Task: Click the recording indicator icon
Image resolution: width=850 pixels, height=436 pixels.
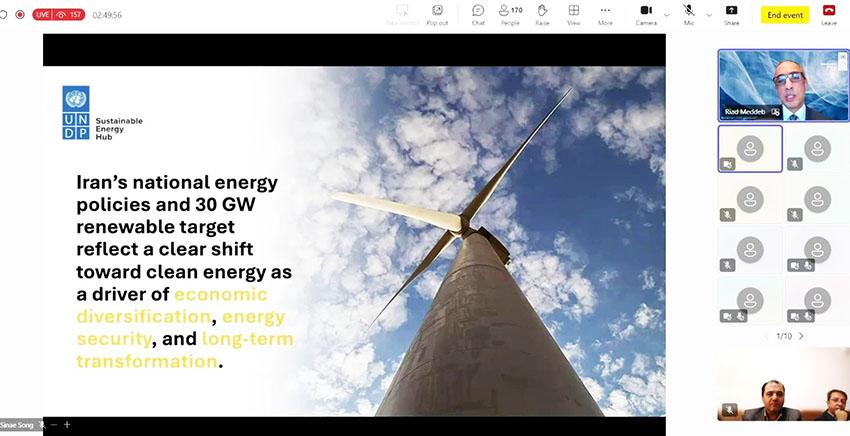Action: 20,15
